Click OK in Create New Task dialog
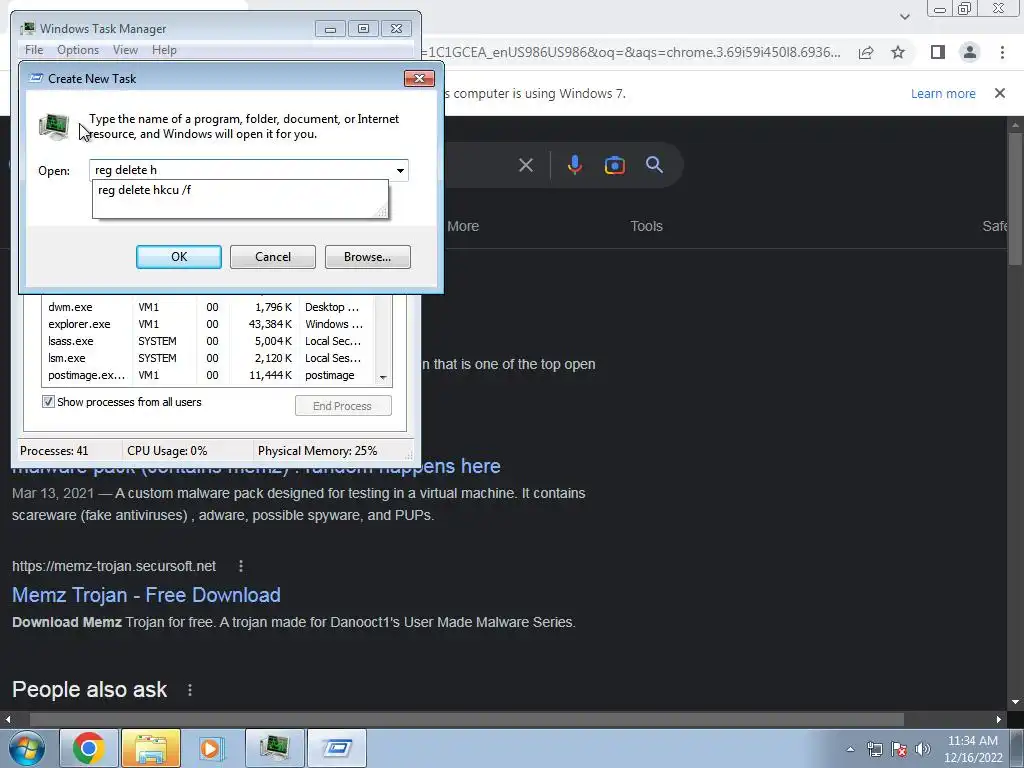The height and width of the screenshot is (768, 1024). pyautogui.click(x=178, y=257)
